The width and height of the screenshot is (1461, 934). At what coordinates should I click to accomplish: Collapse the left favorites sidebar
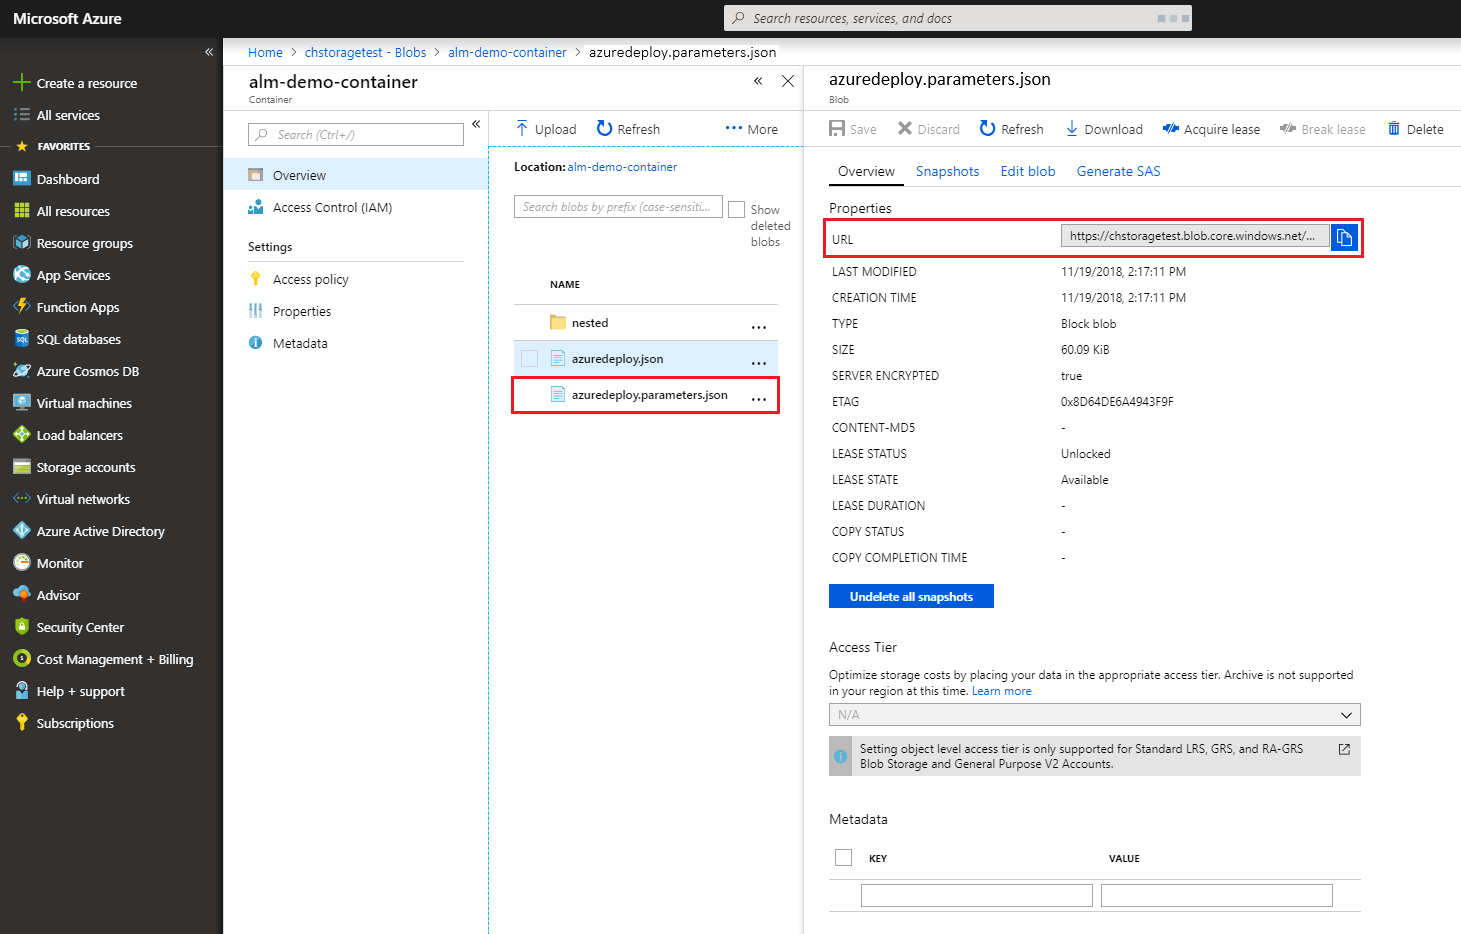pos(209,52)
